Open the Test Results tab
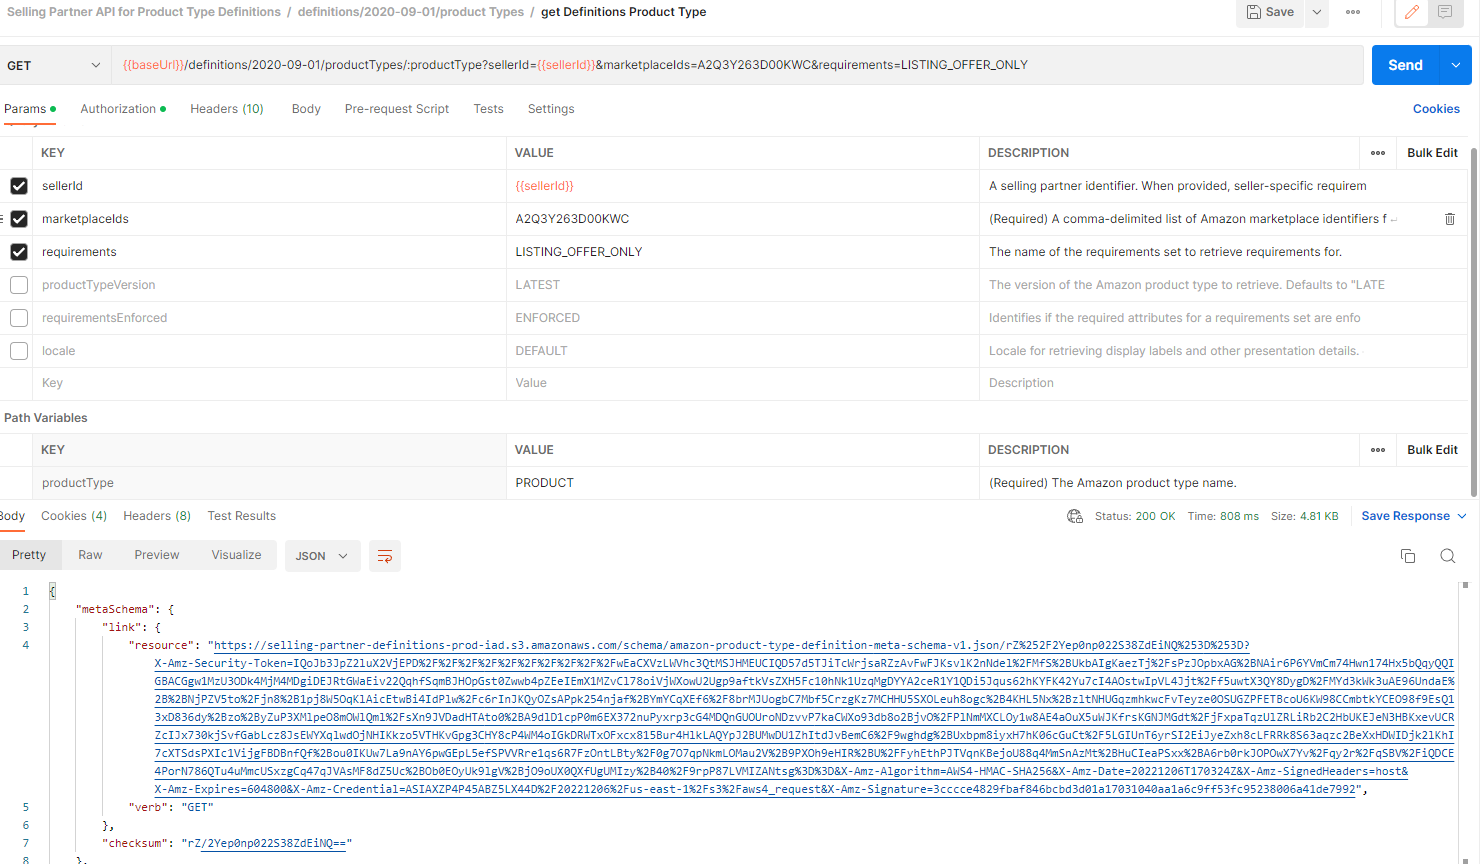Viewport: 1483px width, 864px height. click(x=242, y=516)
